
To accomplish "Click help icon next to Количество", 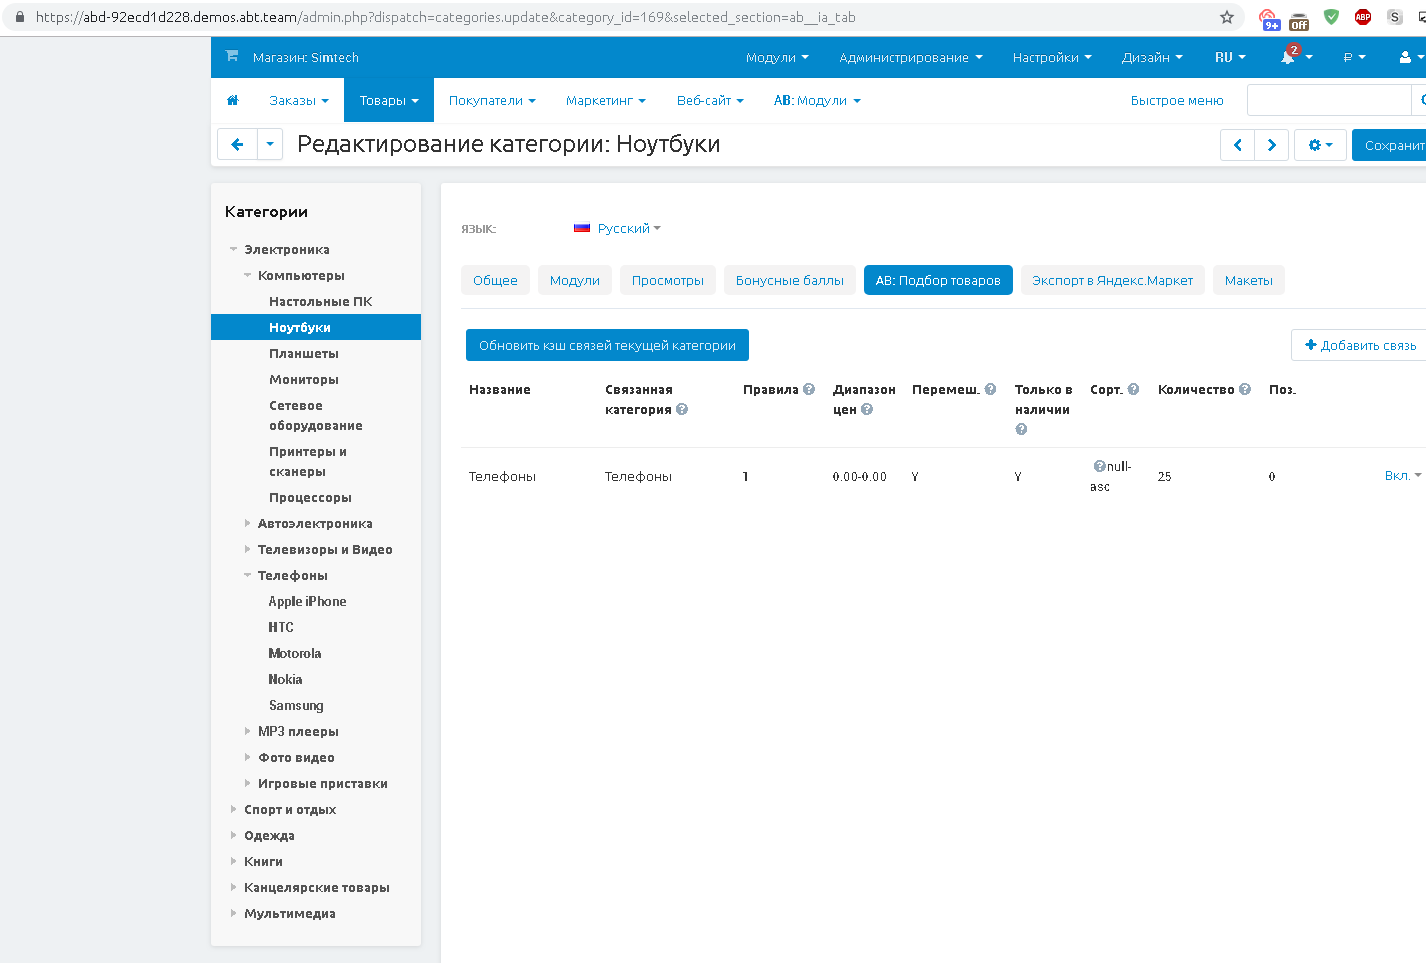I will (x=1245, y=389).
